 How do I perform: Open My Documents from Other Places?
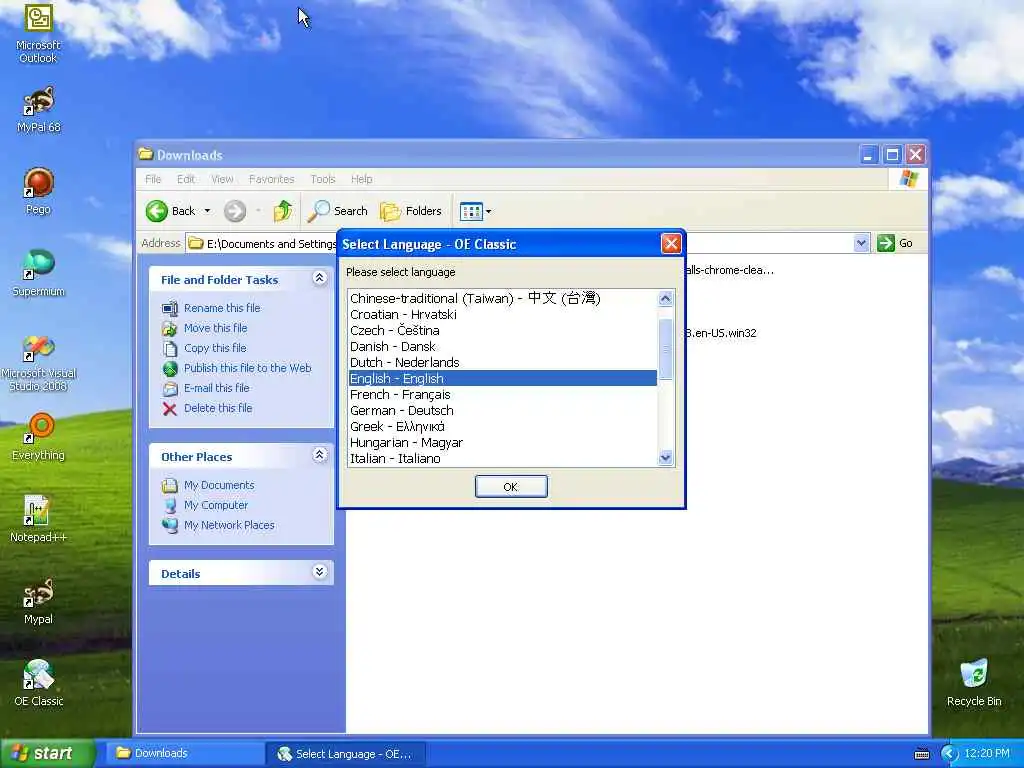[x=219, y=485]
